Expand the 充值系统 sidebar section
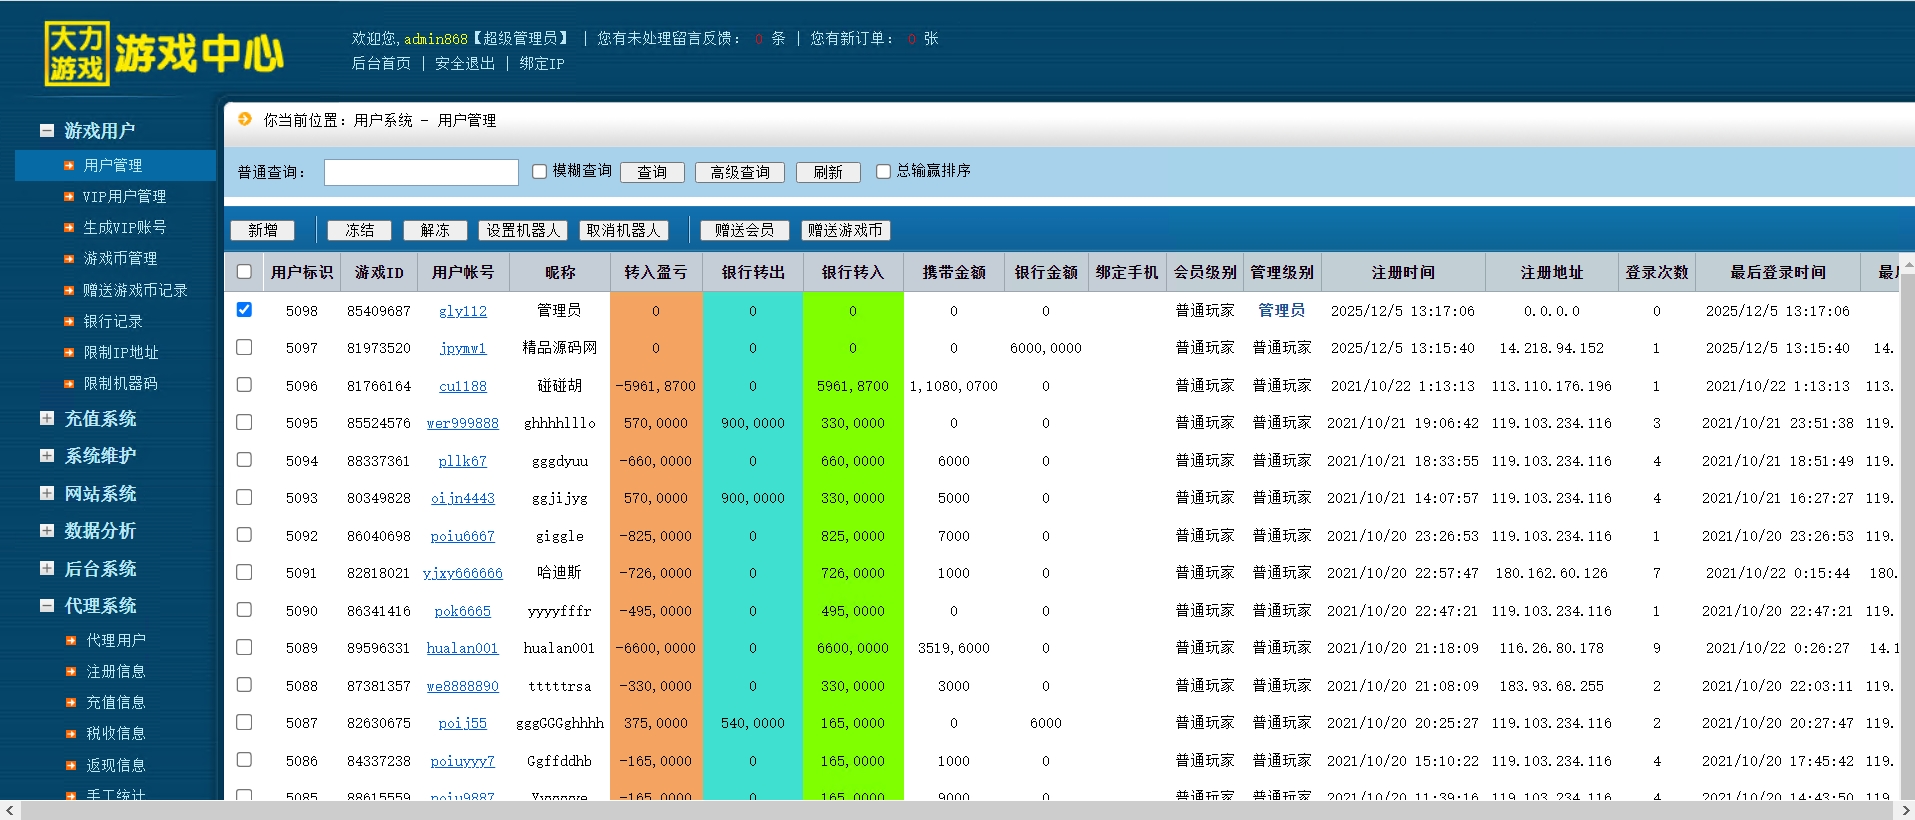Image resolution: width=1915 pixels, height=820 pixels. (47, 418)
